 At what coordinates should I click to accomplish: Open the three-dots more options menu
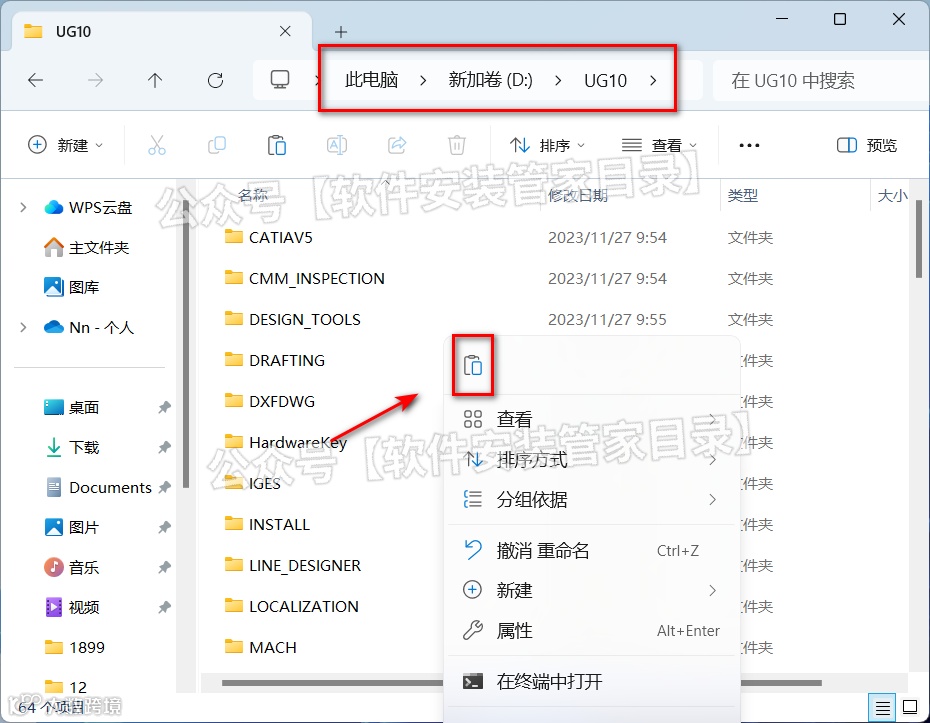749,145
